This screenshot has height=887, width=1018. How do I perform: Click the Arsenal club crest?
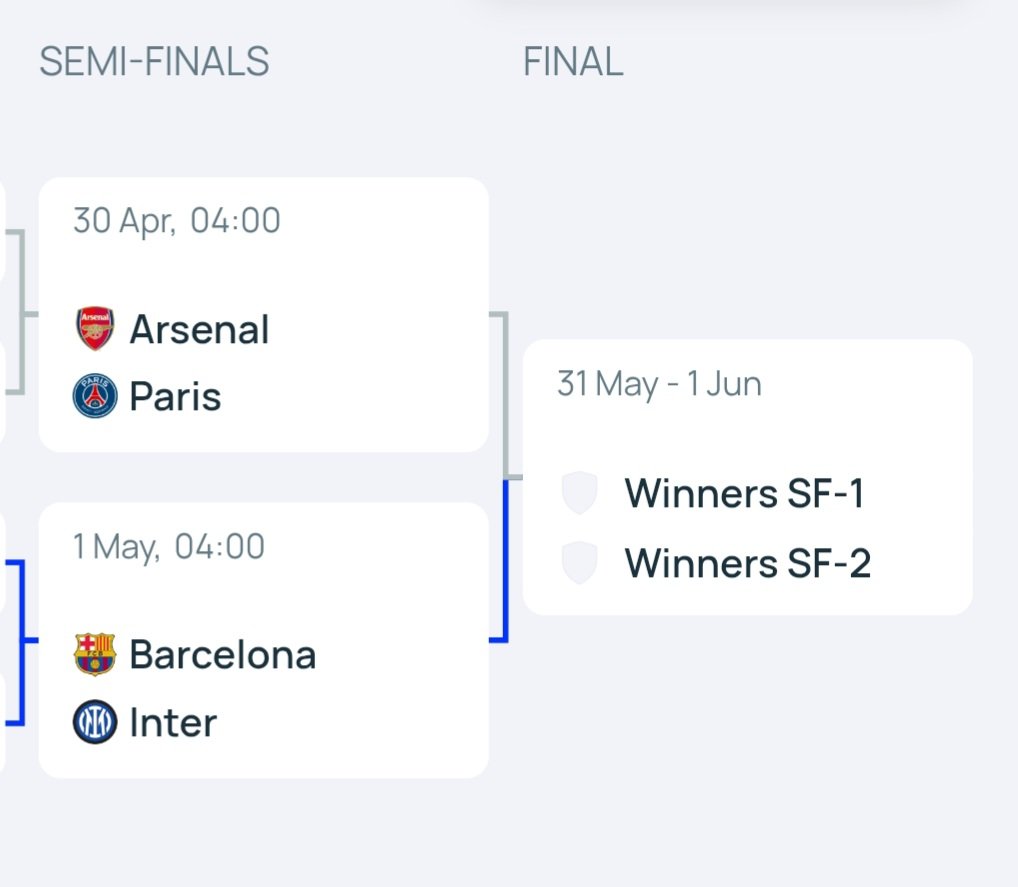tap(95, 328)
